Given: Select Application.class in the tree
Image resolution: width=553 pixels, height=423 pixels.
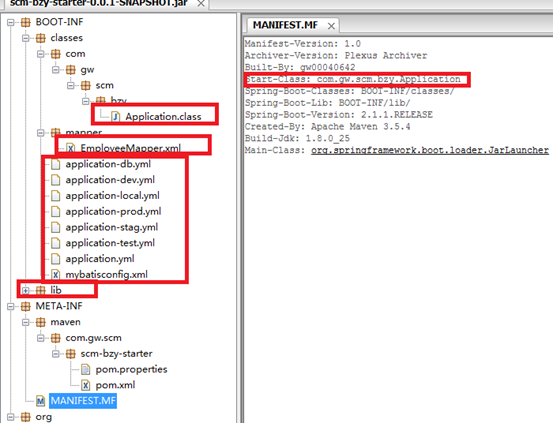Looking at the screenshot, I should point(163,116).
